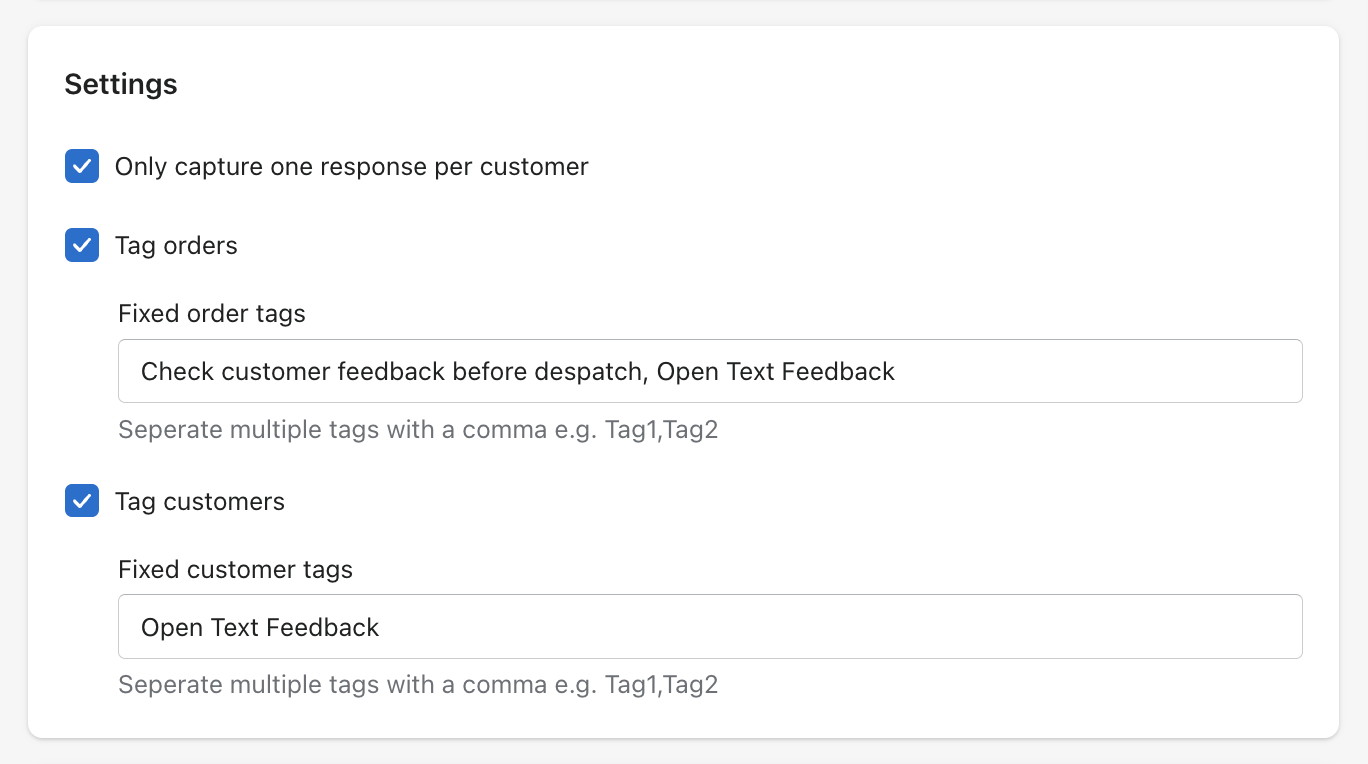The width and height of the screenshot is (1368, 764).
Task: Click the Settings section heading
Action: (121, 84)
